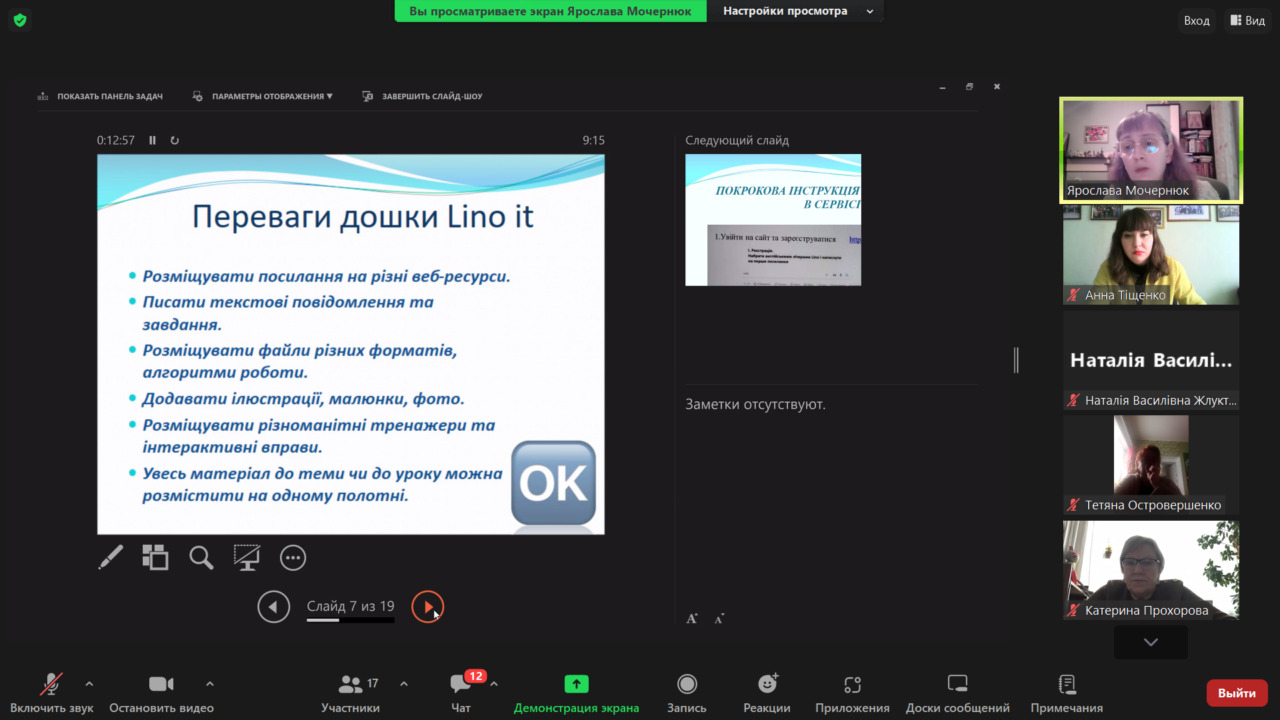This screenshot has width=1280, height=720.
Task: Click the slide progress bar
Action: pos(350,620)
